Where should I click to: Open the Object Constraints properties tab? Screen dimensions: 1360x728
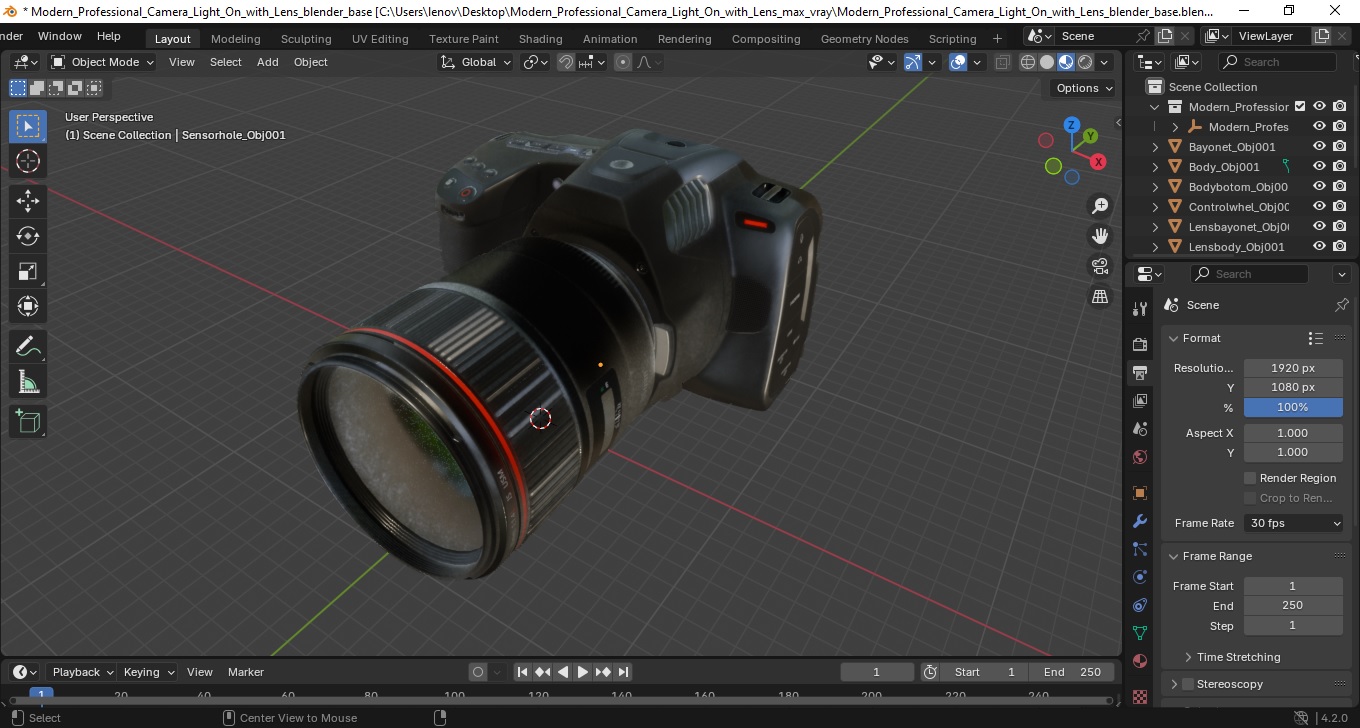[1139, 605]
